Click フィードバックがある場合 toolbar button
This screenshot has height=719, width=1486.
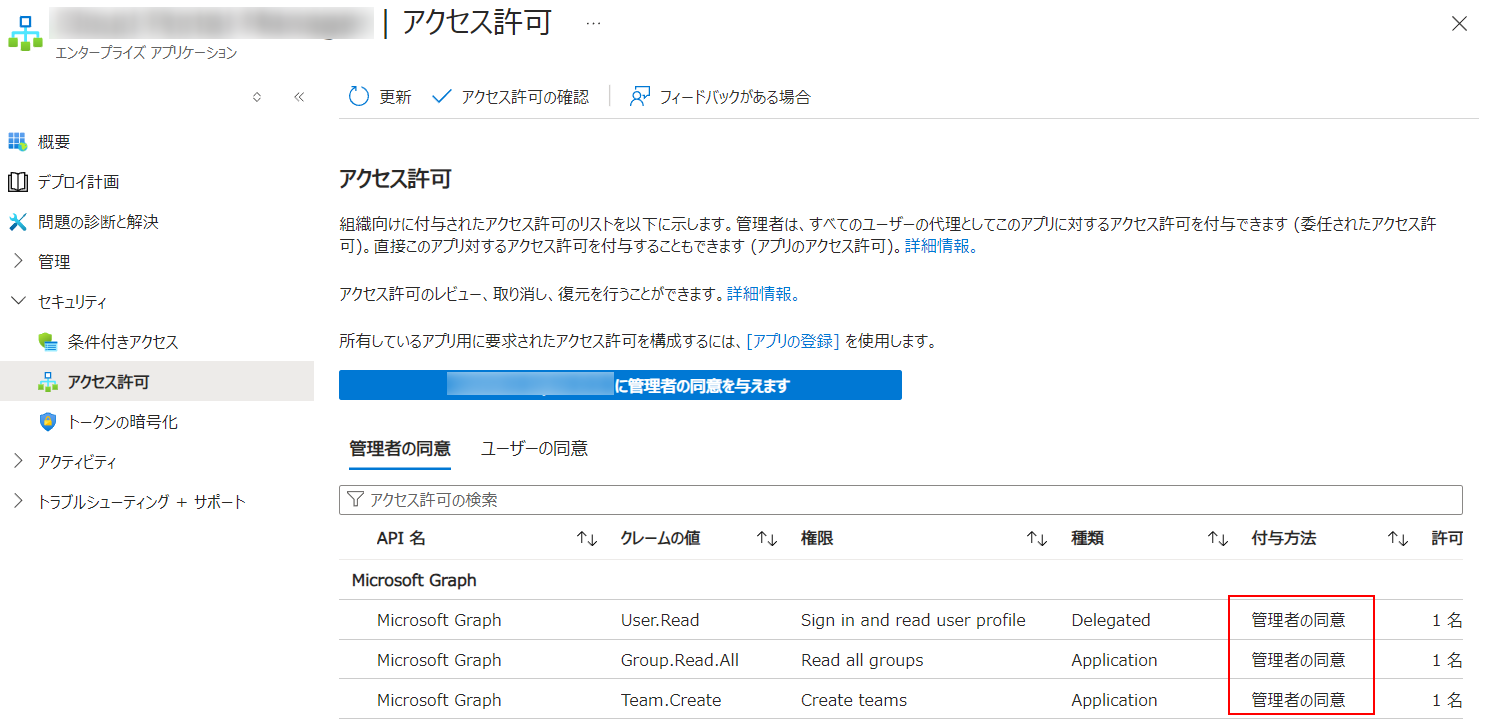(720, 97)
